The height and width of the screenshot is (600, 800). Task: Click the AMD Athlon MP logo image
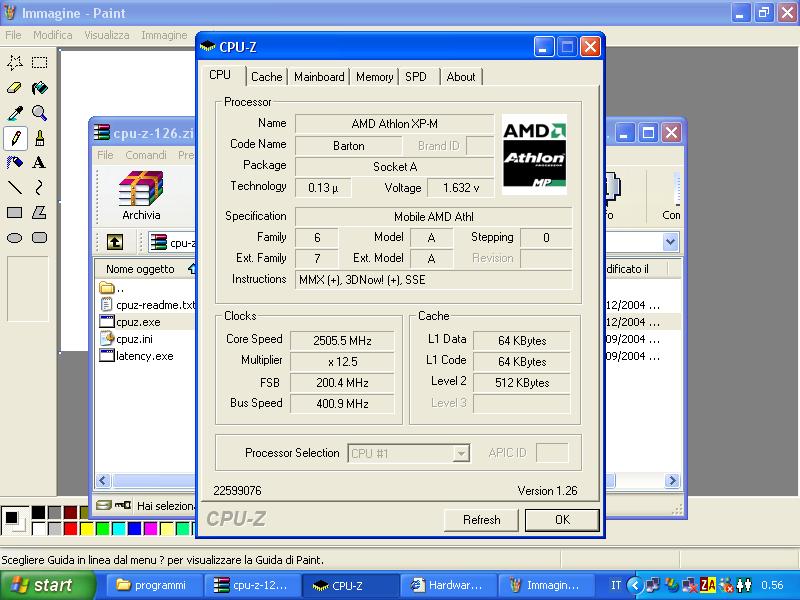pyautogui.click(x=534, y=155)
